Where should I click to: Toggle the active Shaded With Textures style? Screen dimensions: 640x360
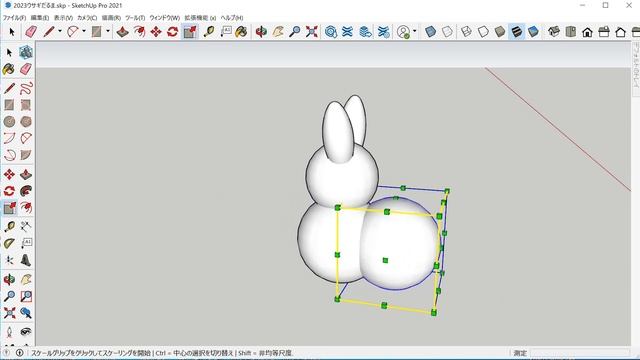[517, 32]
